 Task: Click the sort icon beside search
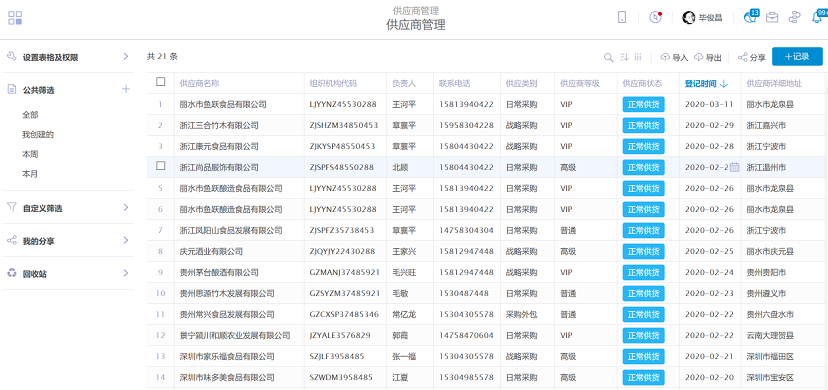point(624,57)
